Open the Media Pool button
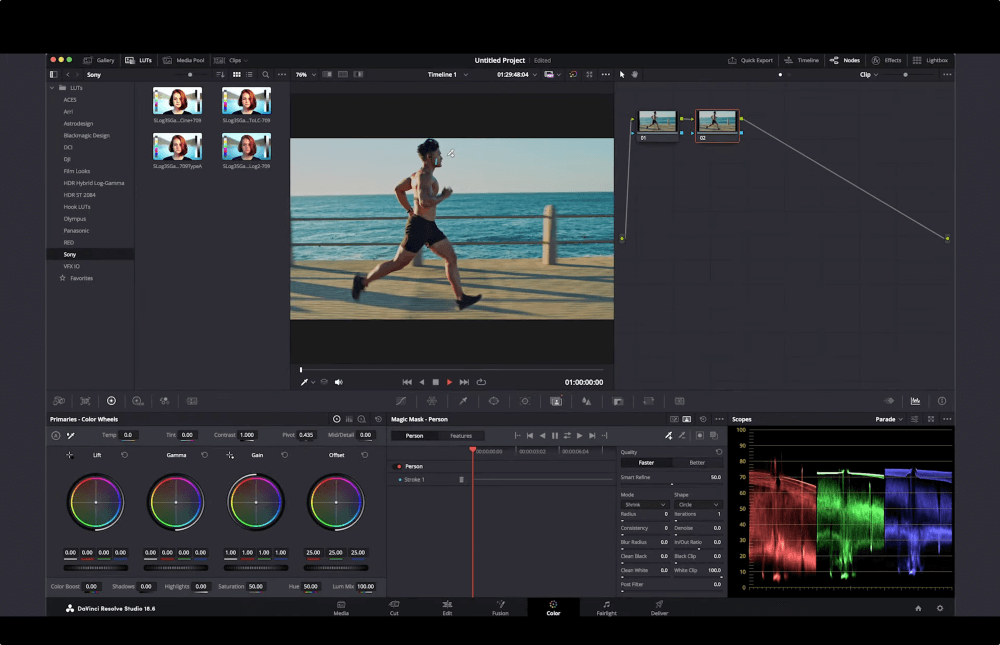1000x645 pixels. click(184, 61)
